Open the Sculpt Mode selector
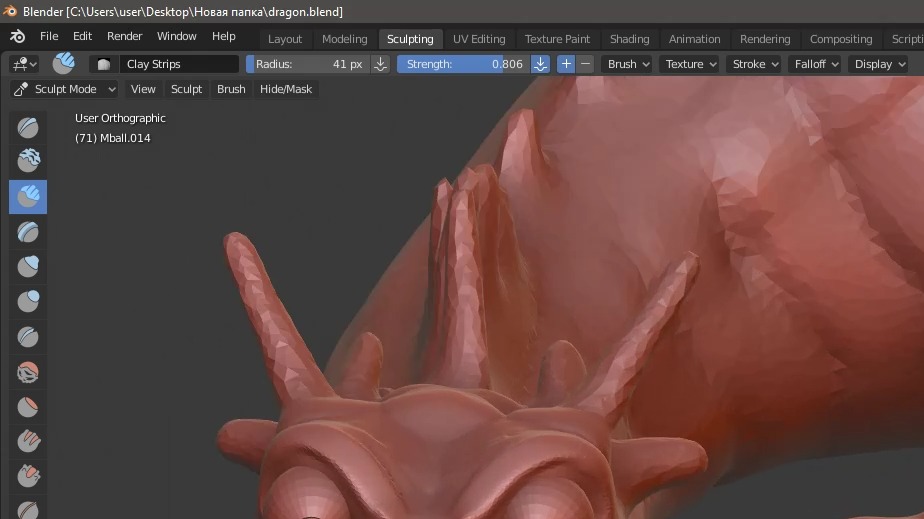 click(x=64, y=89)
